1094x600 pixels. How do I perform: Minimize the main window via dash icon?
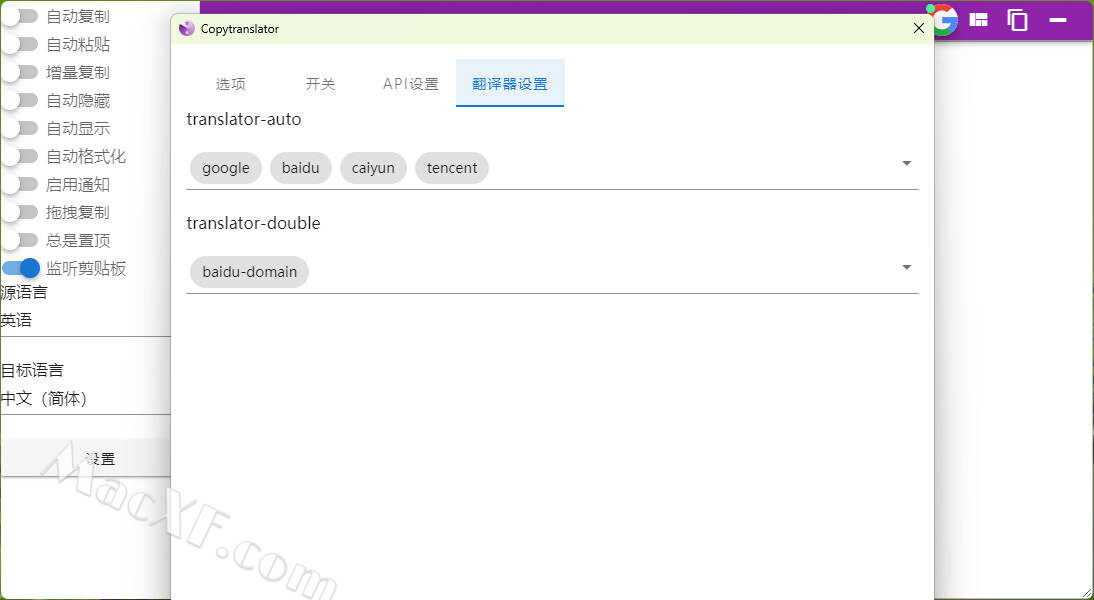click(1057, 20)
